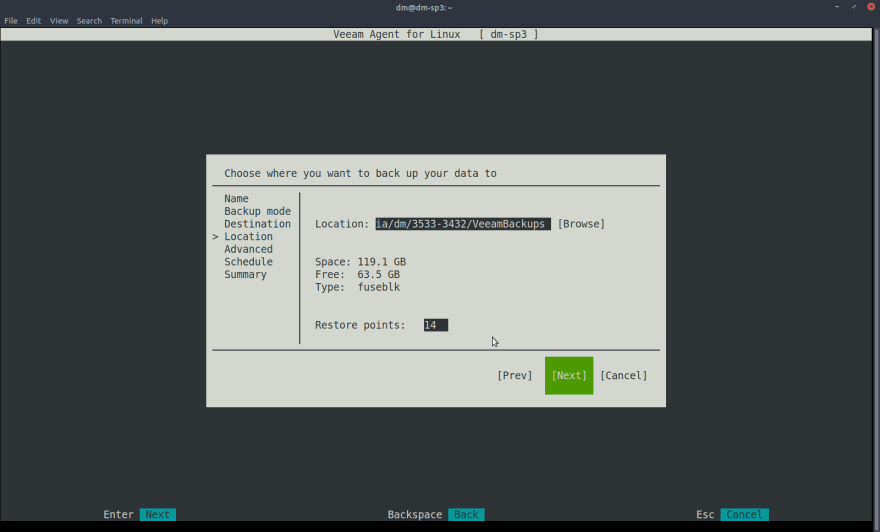Click the [Cancel] button in the dialog
Screen dimensions: 880x532
point(624,375)
